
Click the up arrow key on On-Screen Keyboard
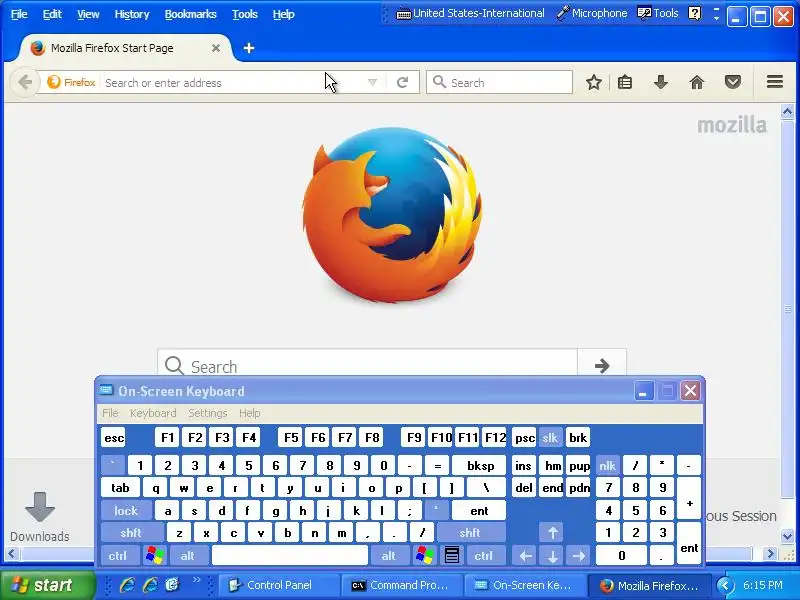[553, 533]
